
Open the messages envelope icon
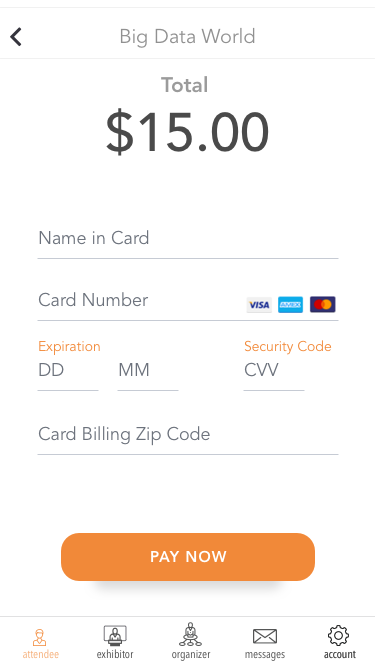(265, 636)
